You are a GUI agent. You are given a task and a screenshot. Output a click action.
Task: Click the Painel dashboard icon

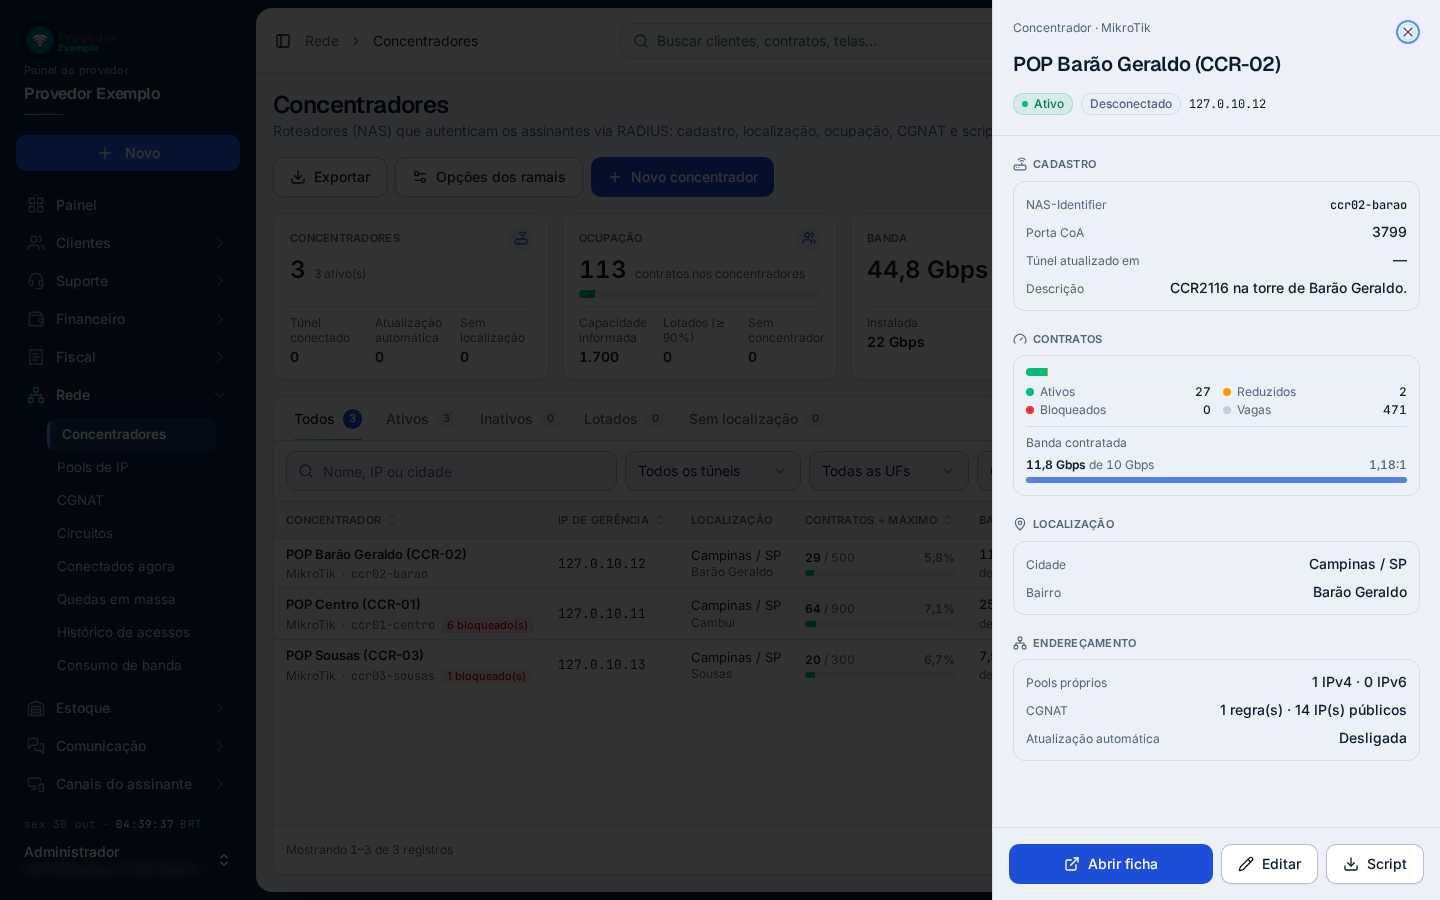(x=36, y=205)
